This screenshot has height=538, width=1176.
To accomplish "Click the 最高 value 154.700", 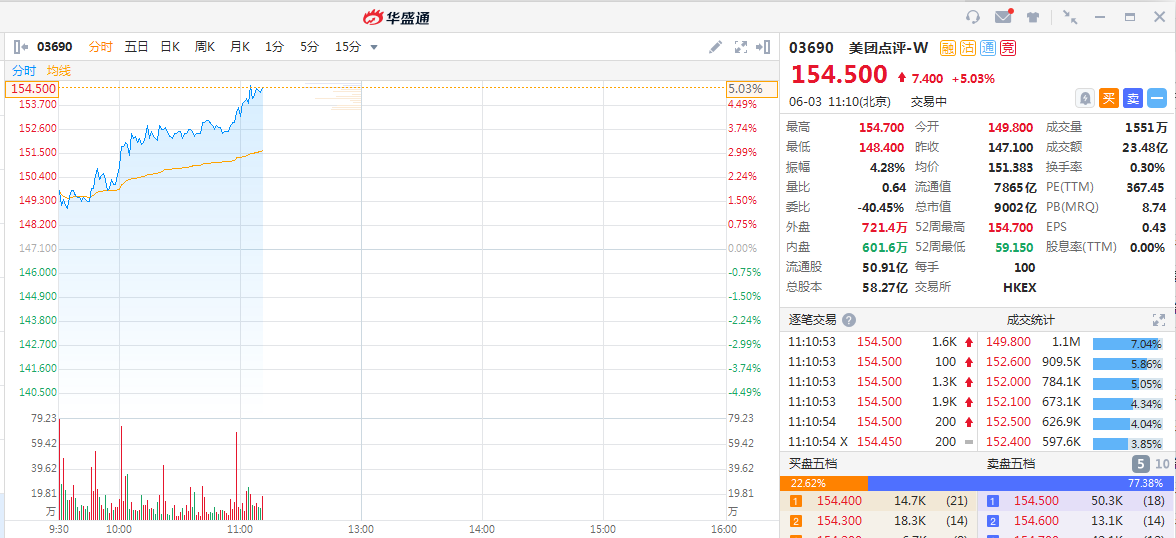I will click(881, 128).
